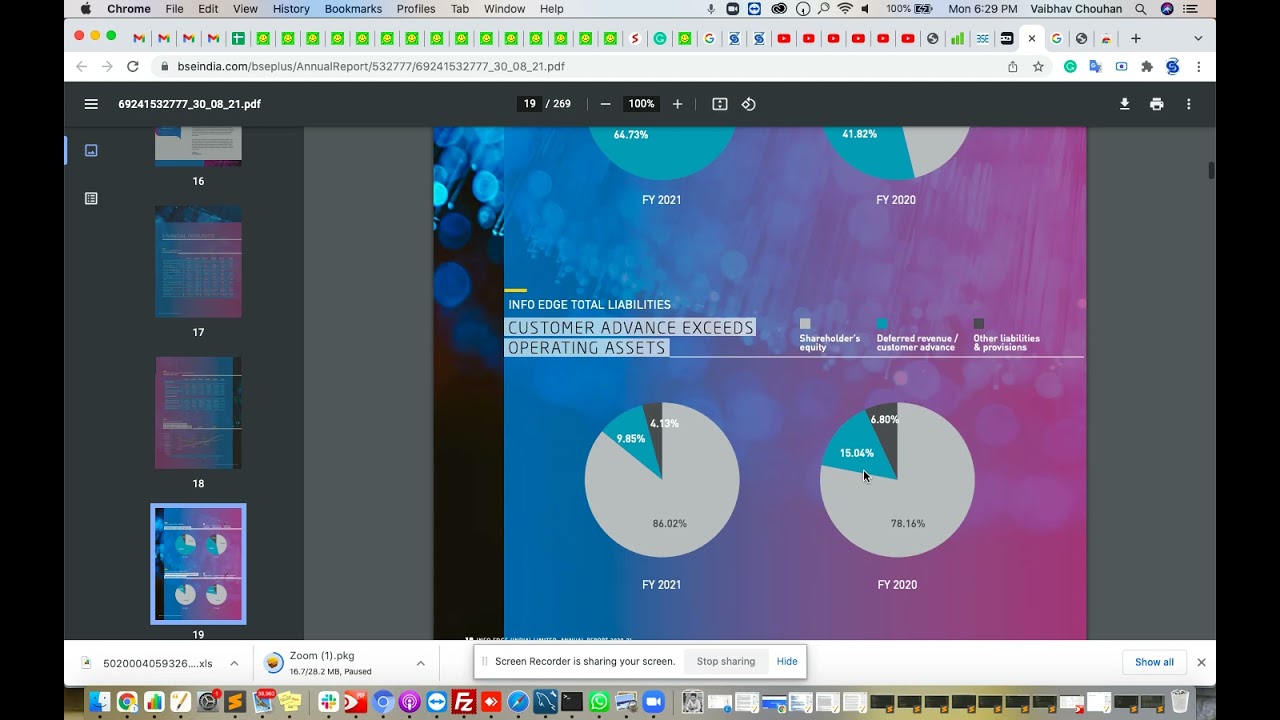Expand options for Zoom (1).pkg download
1280x720 pixels.
420,663
